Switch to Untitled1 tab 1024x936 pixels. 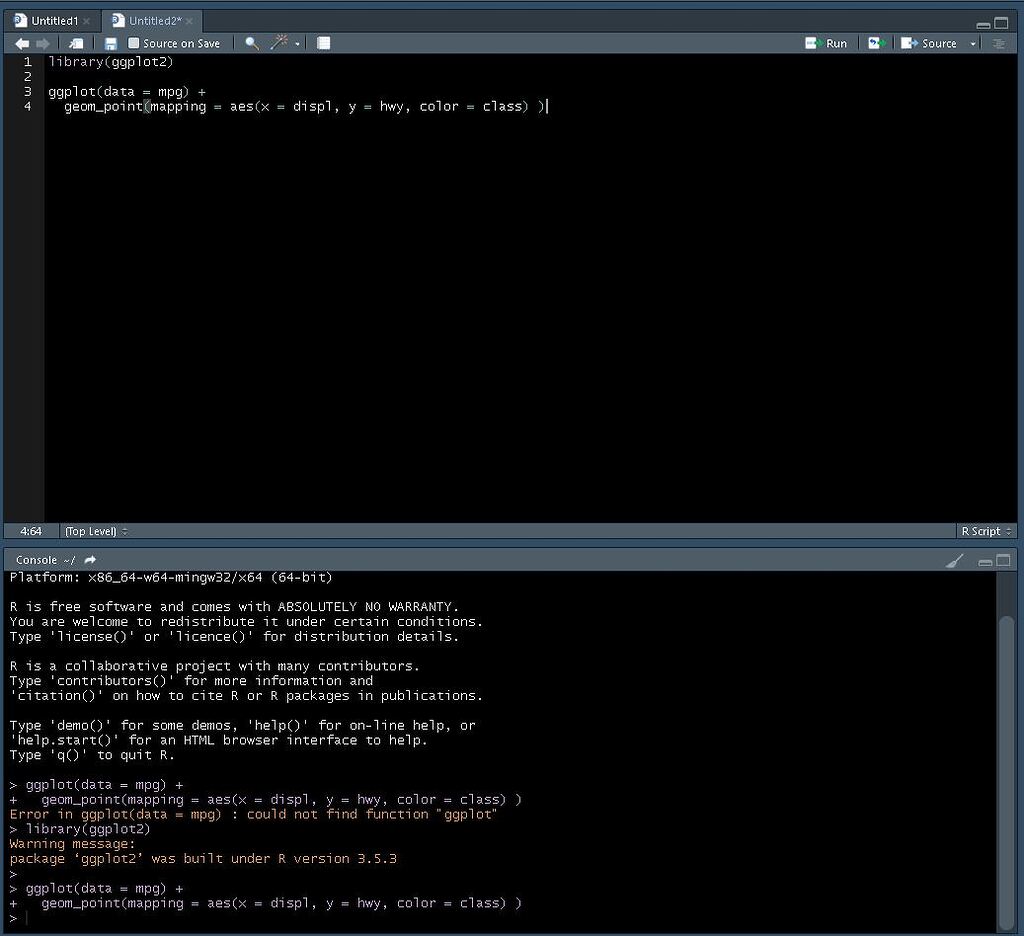click(54, 21)
